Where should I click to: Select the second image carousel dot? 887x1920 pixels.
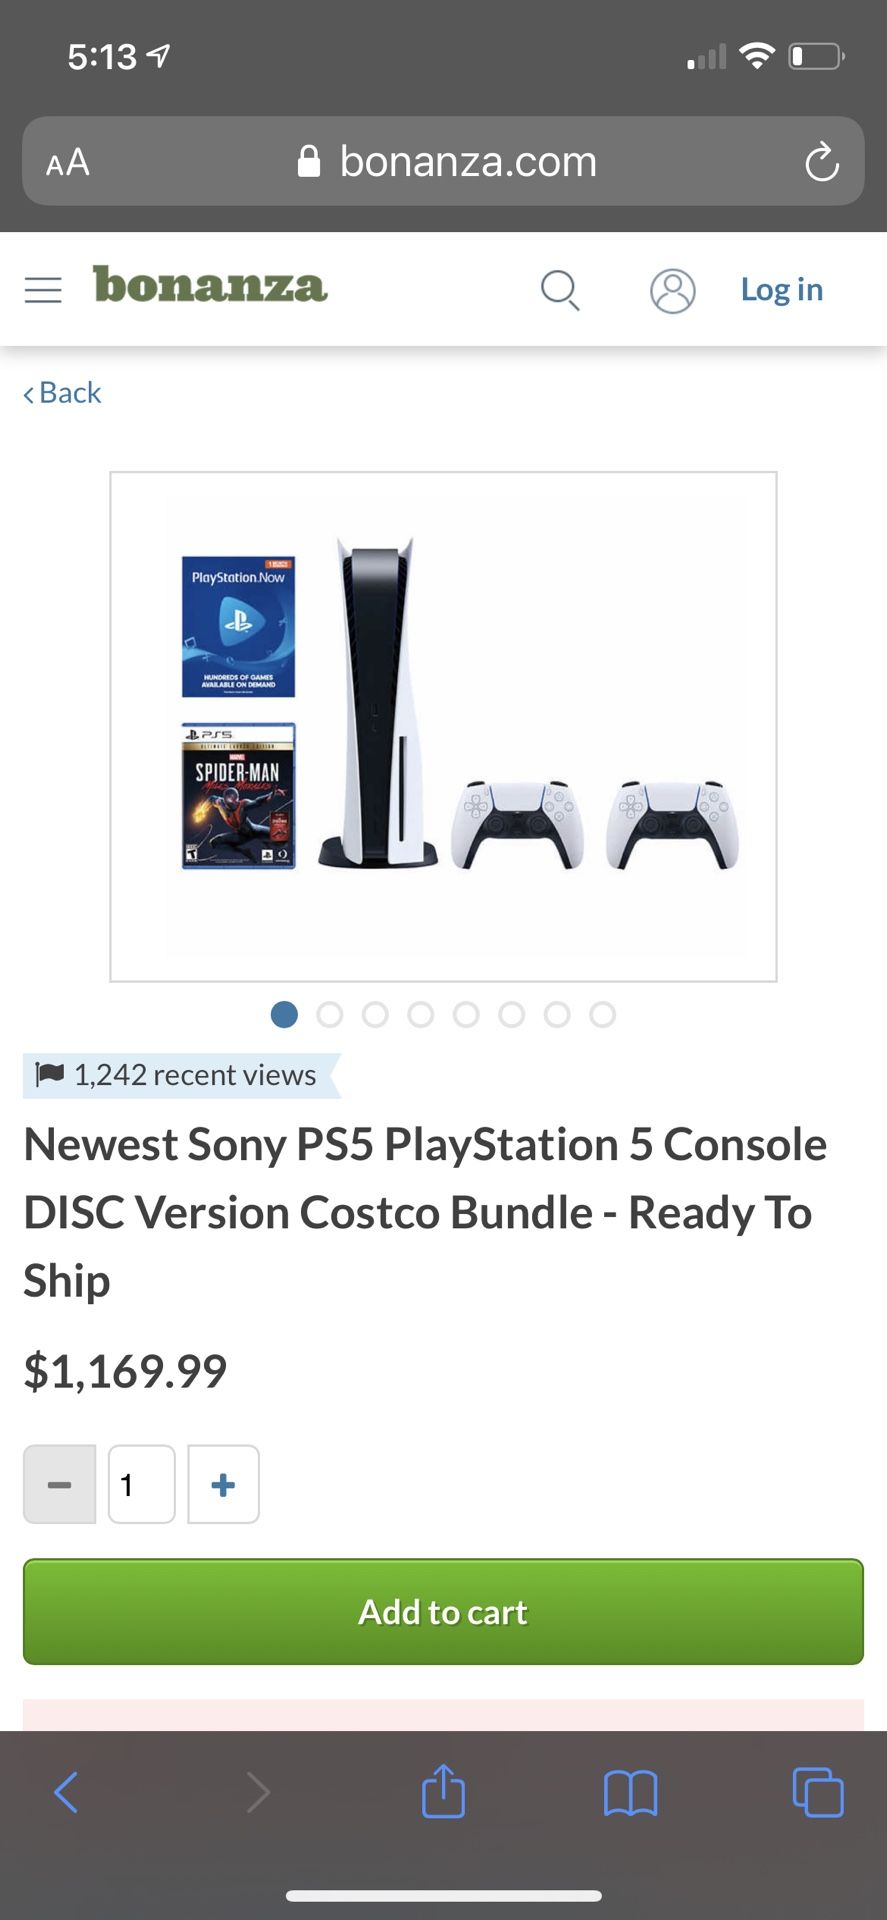click(x=329, y=1015)
